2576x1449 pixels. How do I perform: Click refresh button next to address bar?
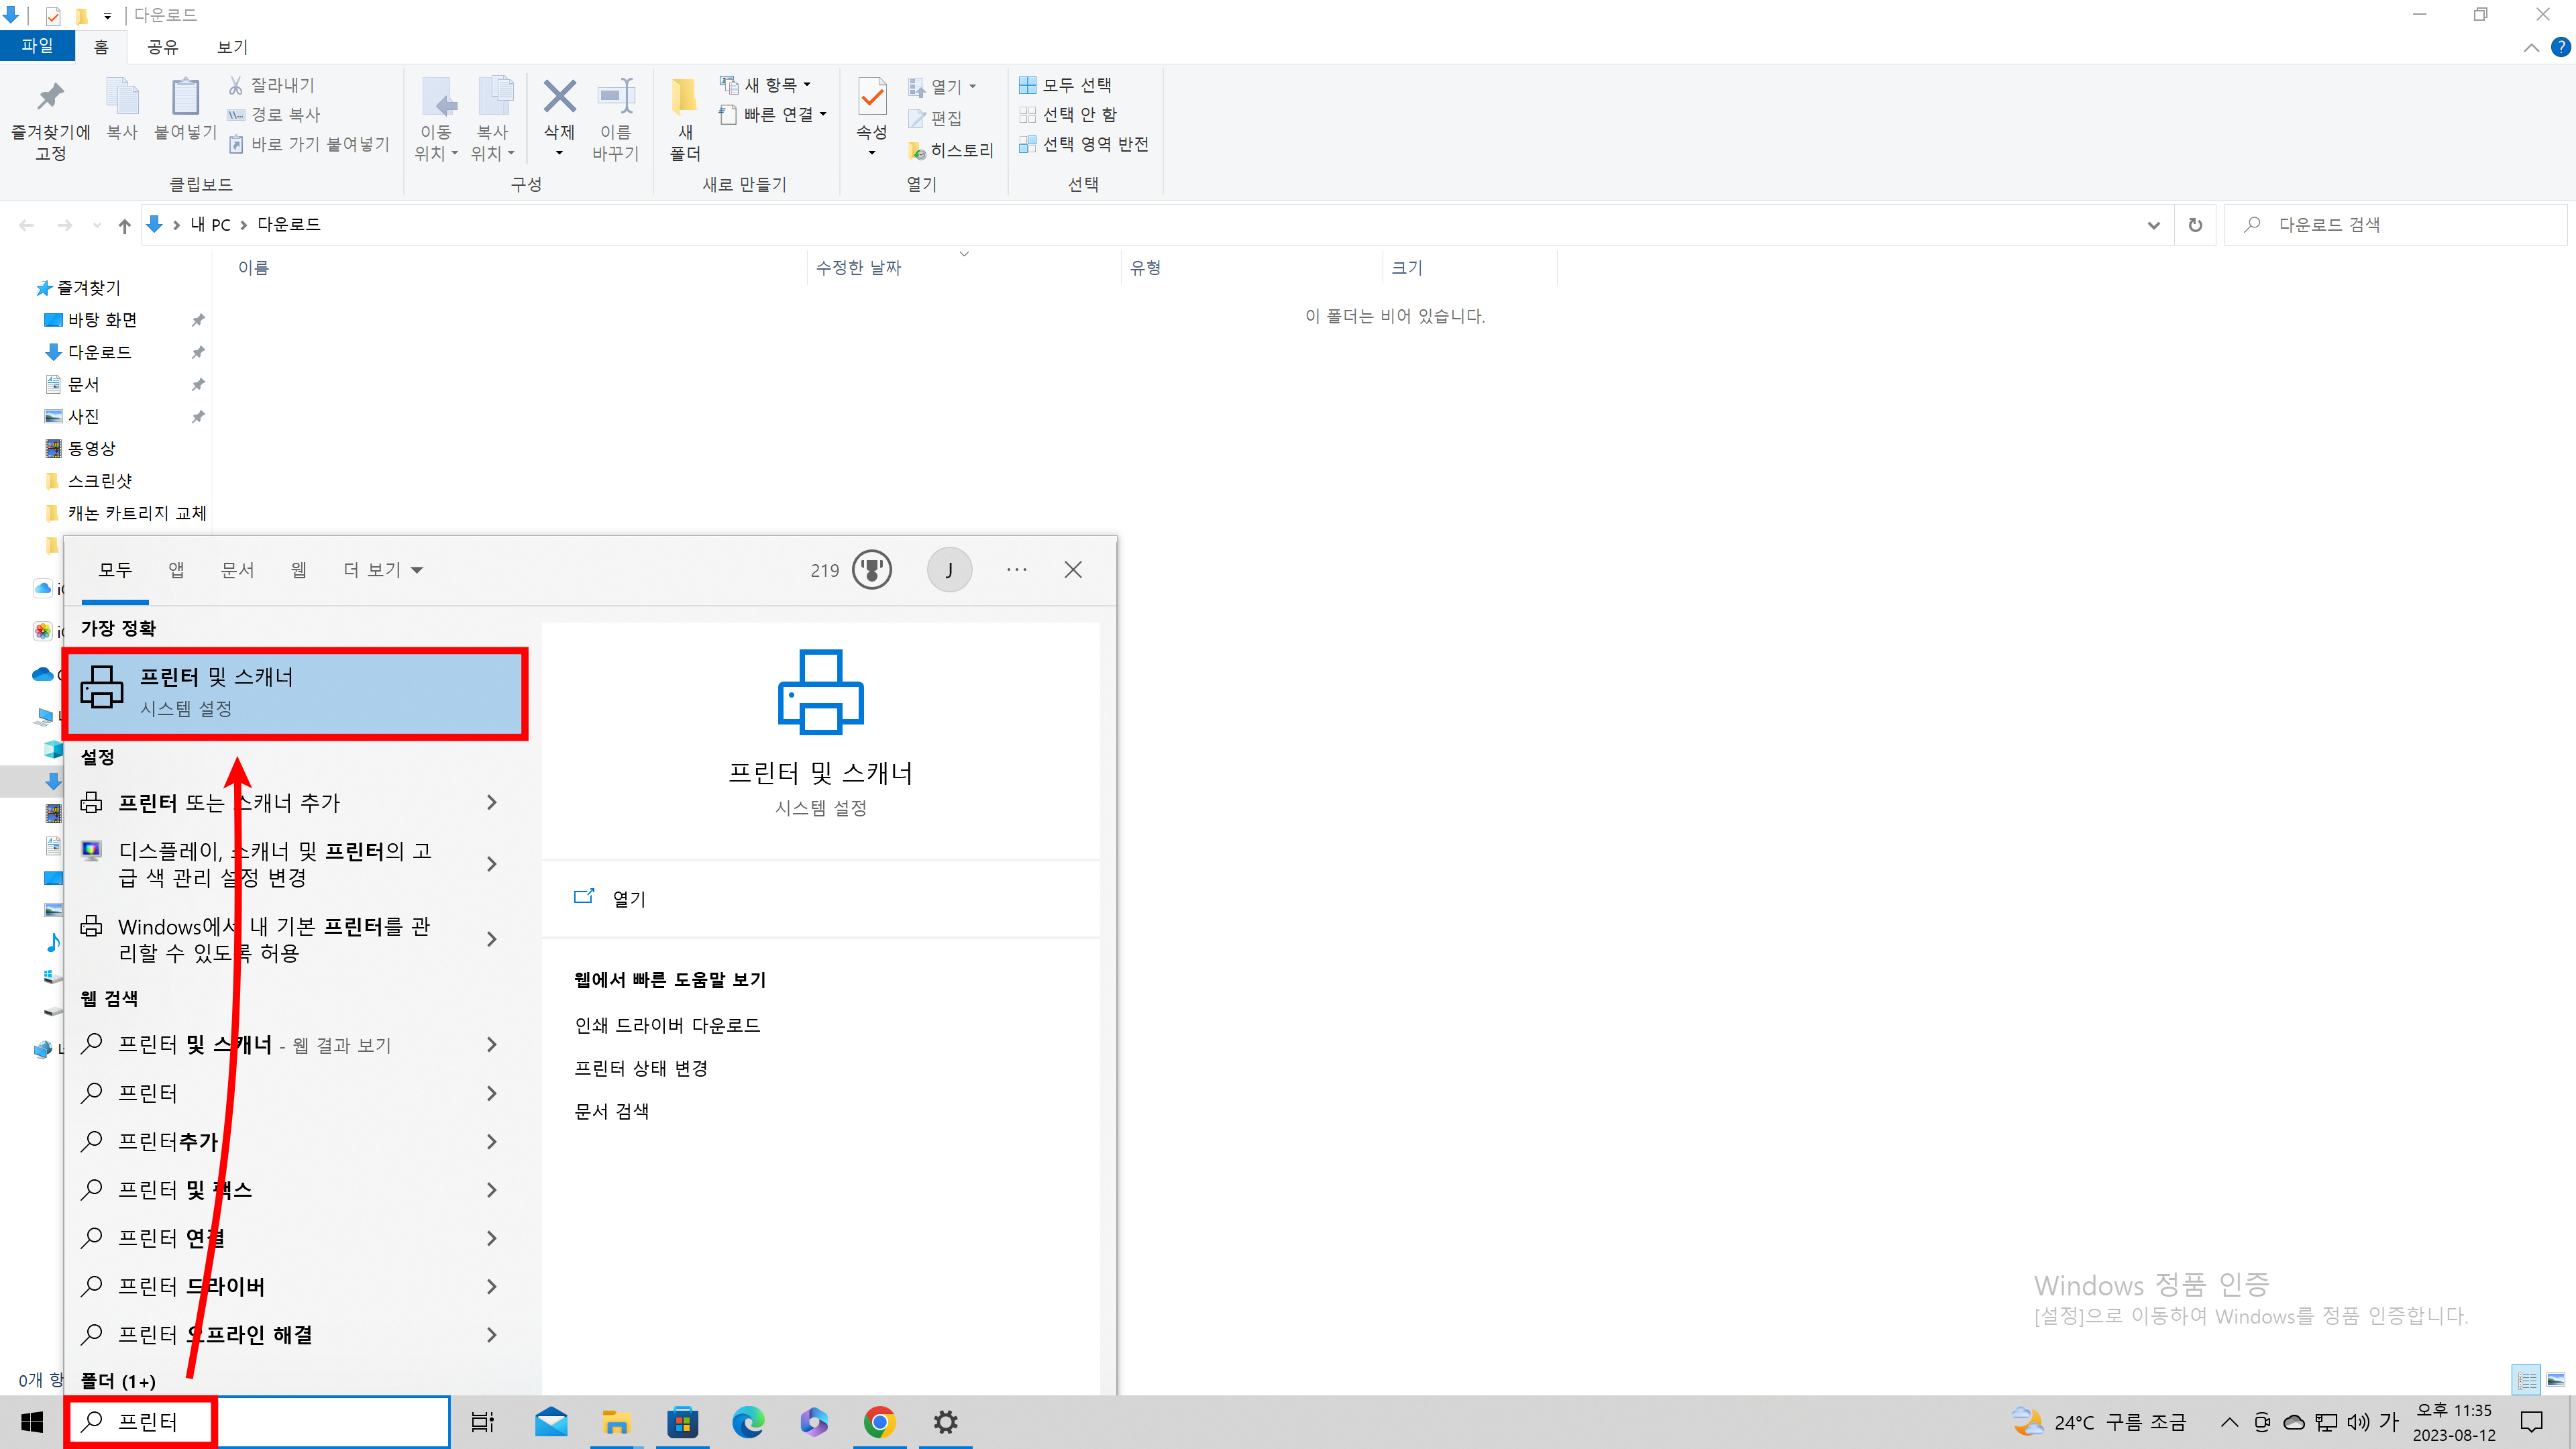(x=2195, y=225)
